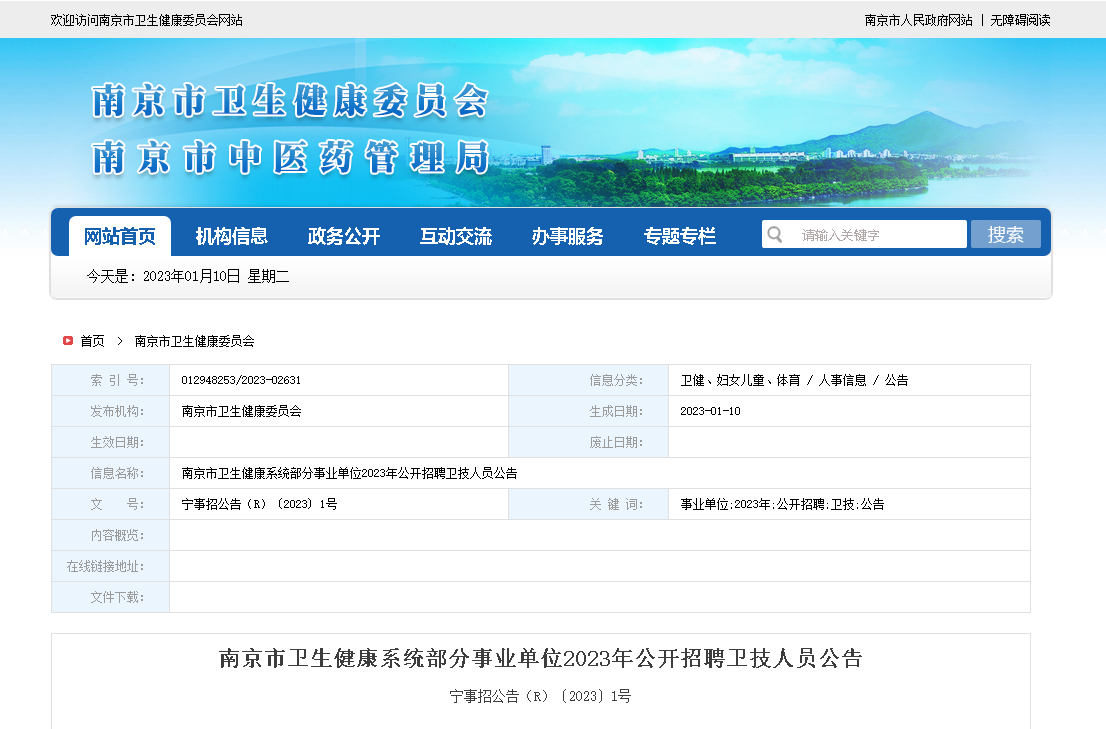Open the 专题专栏 navigation item
The width and height of the screenshot is (1106, 729).
point(680,236)
